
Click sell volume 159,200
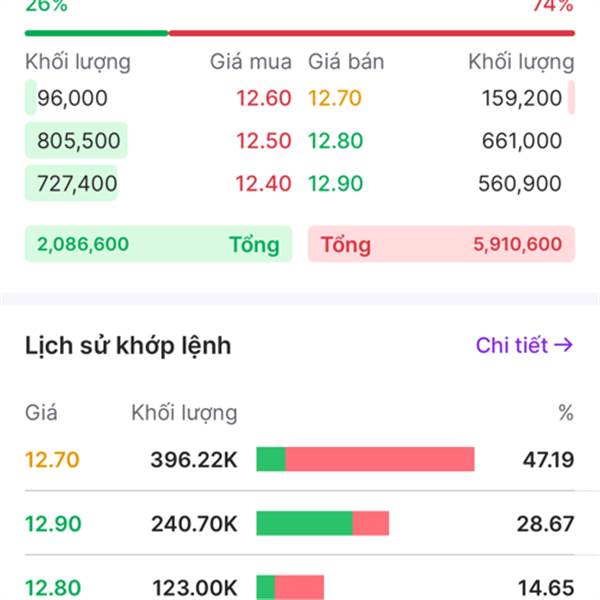tap(521, 99)
